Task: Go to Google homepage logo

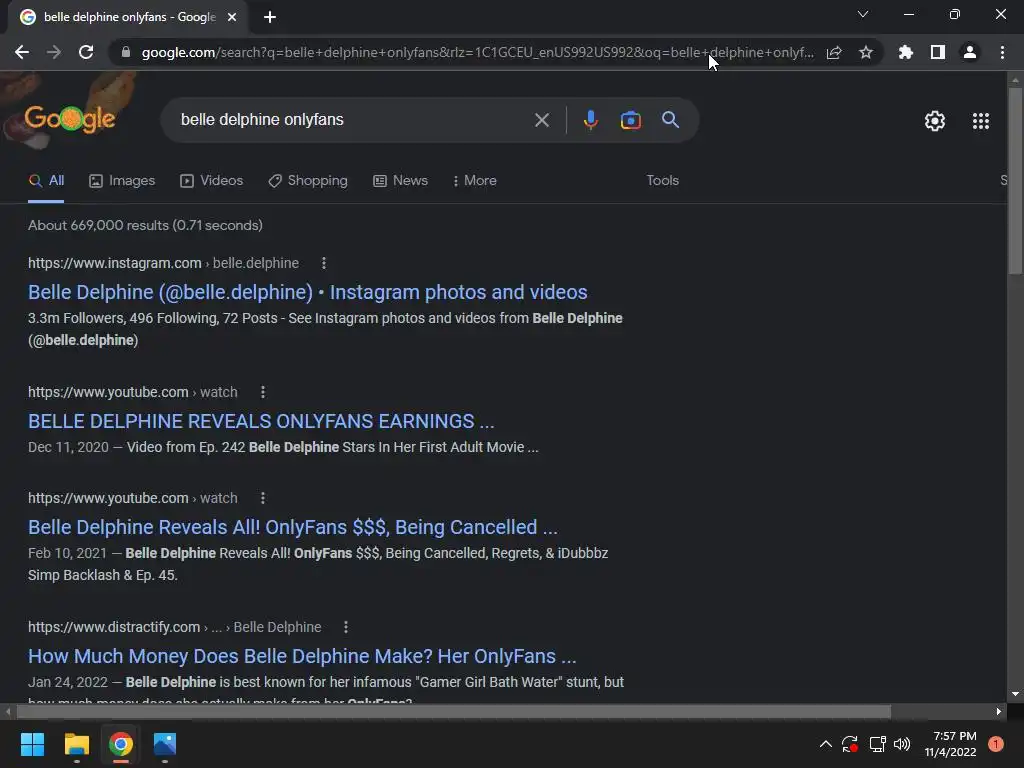Action: click(70, 119)
